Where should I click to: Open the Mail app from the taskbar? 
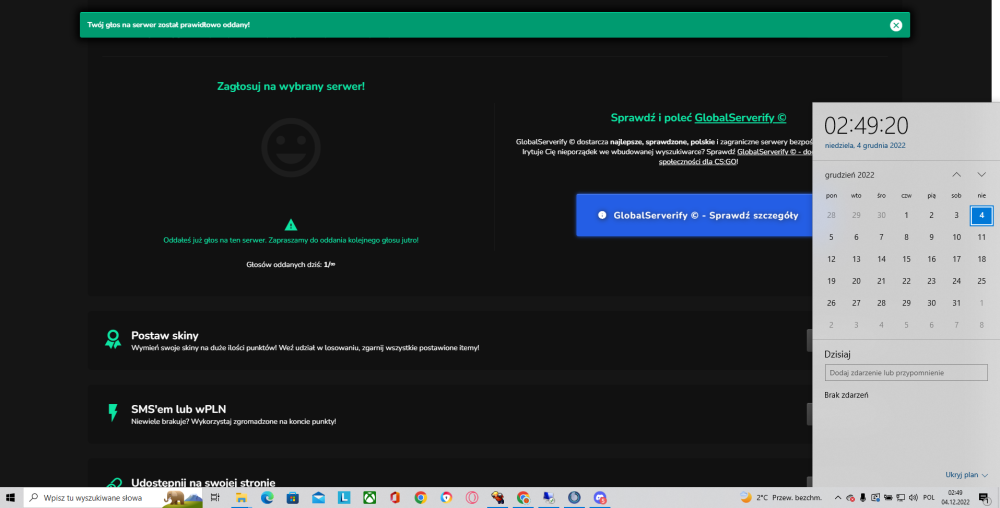318,498
